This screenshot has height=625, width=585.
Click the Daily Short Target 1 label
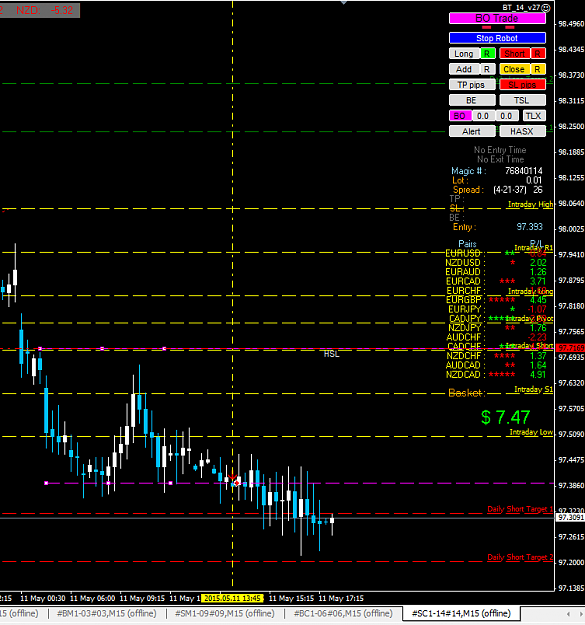[x=520, y=509]
